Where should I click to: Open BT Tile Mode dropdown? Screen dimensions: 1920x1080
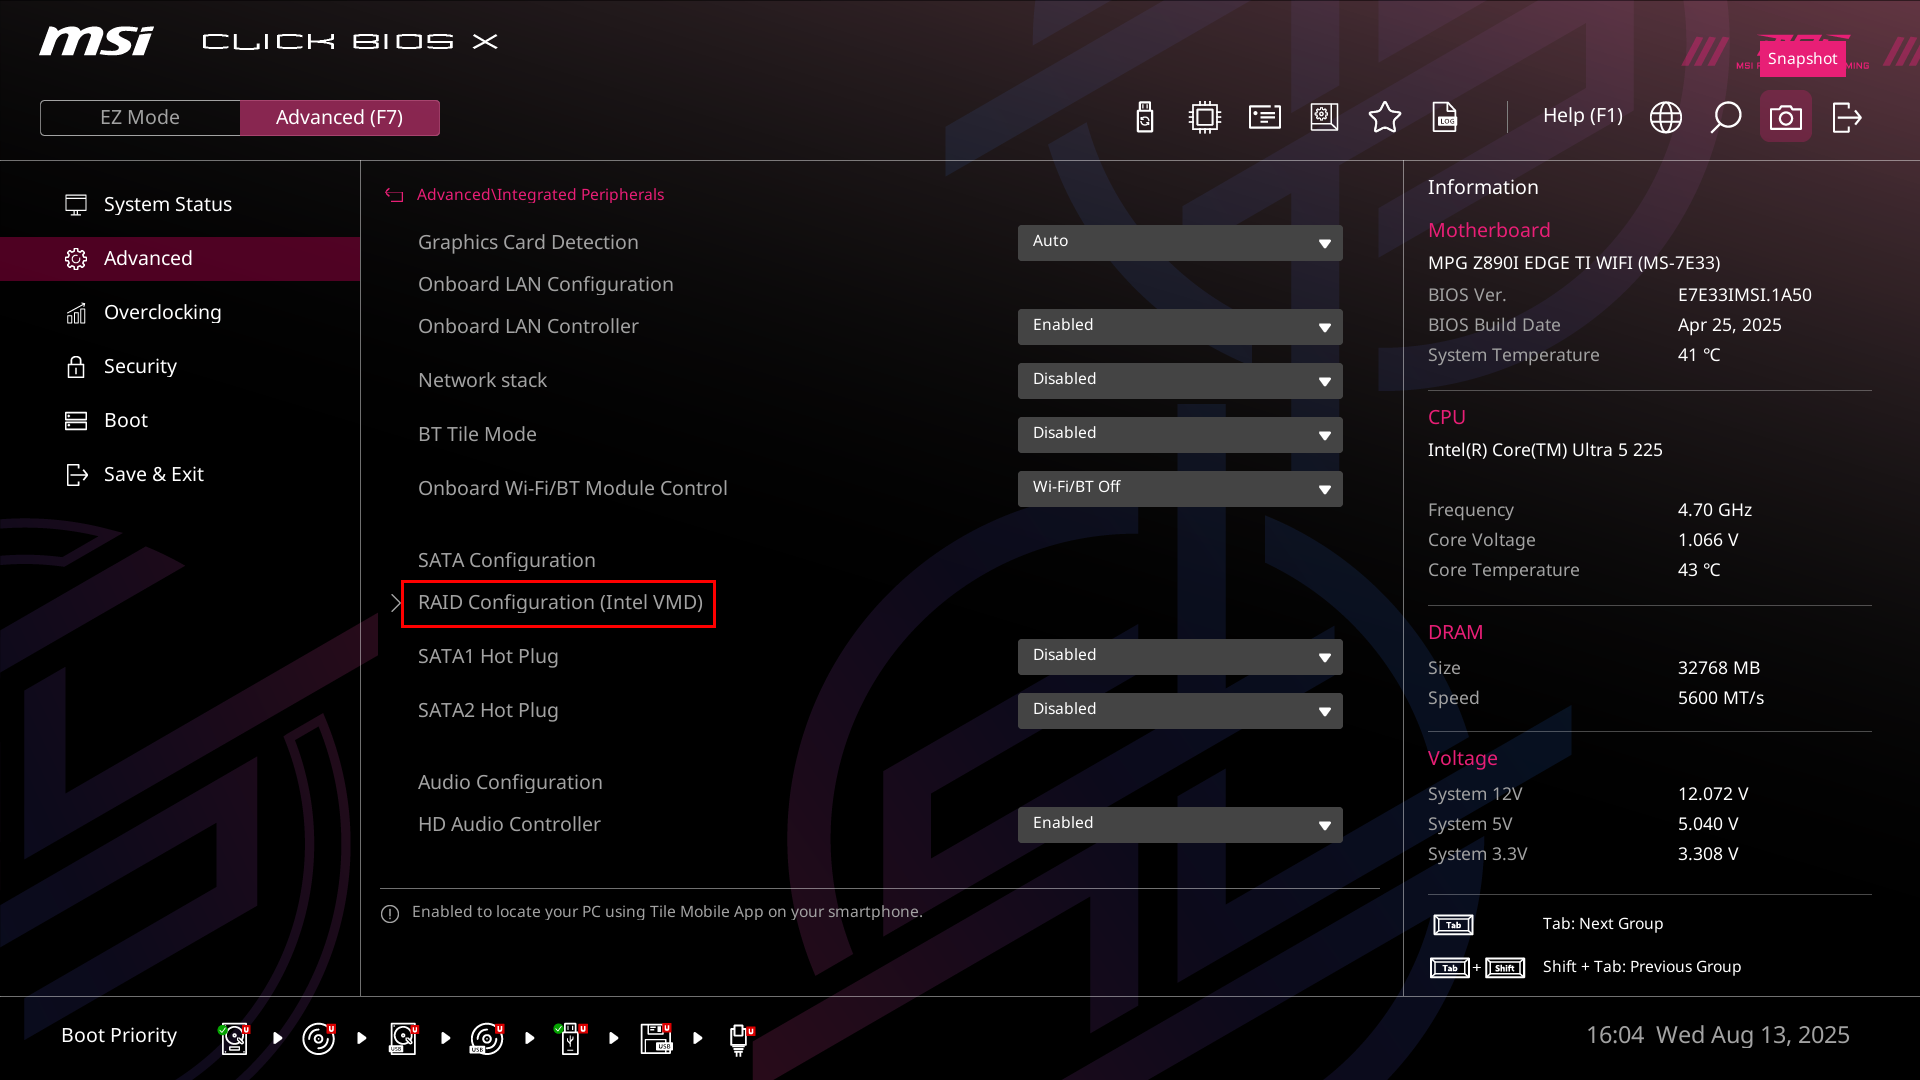(x=1180, y=435)
